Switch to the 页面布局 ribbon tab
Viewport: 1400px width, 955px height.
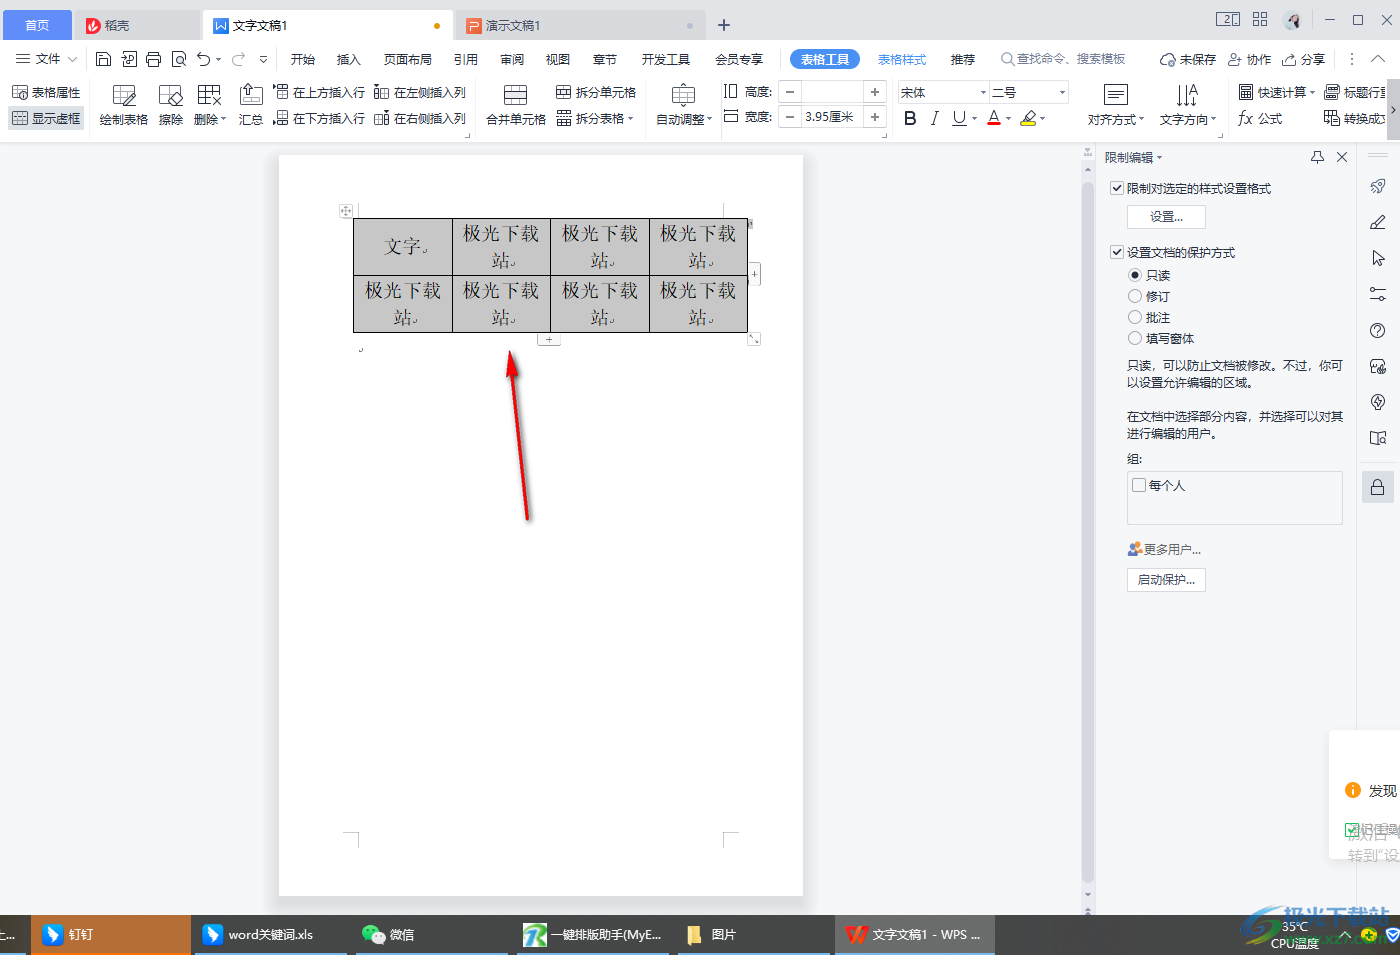[408, 59]
